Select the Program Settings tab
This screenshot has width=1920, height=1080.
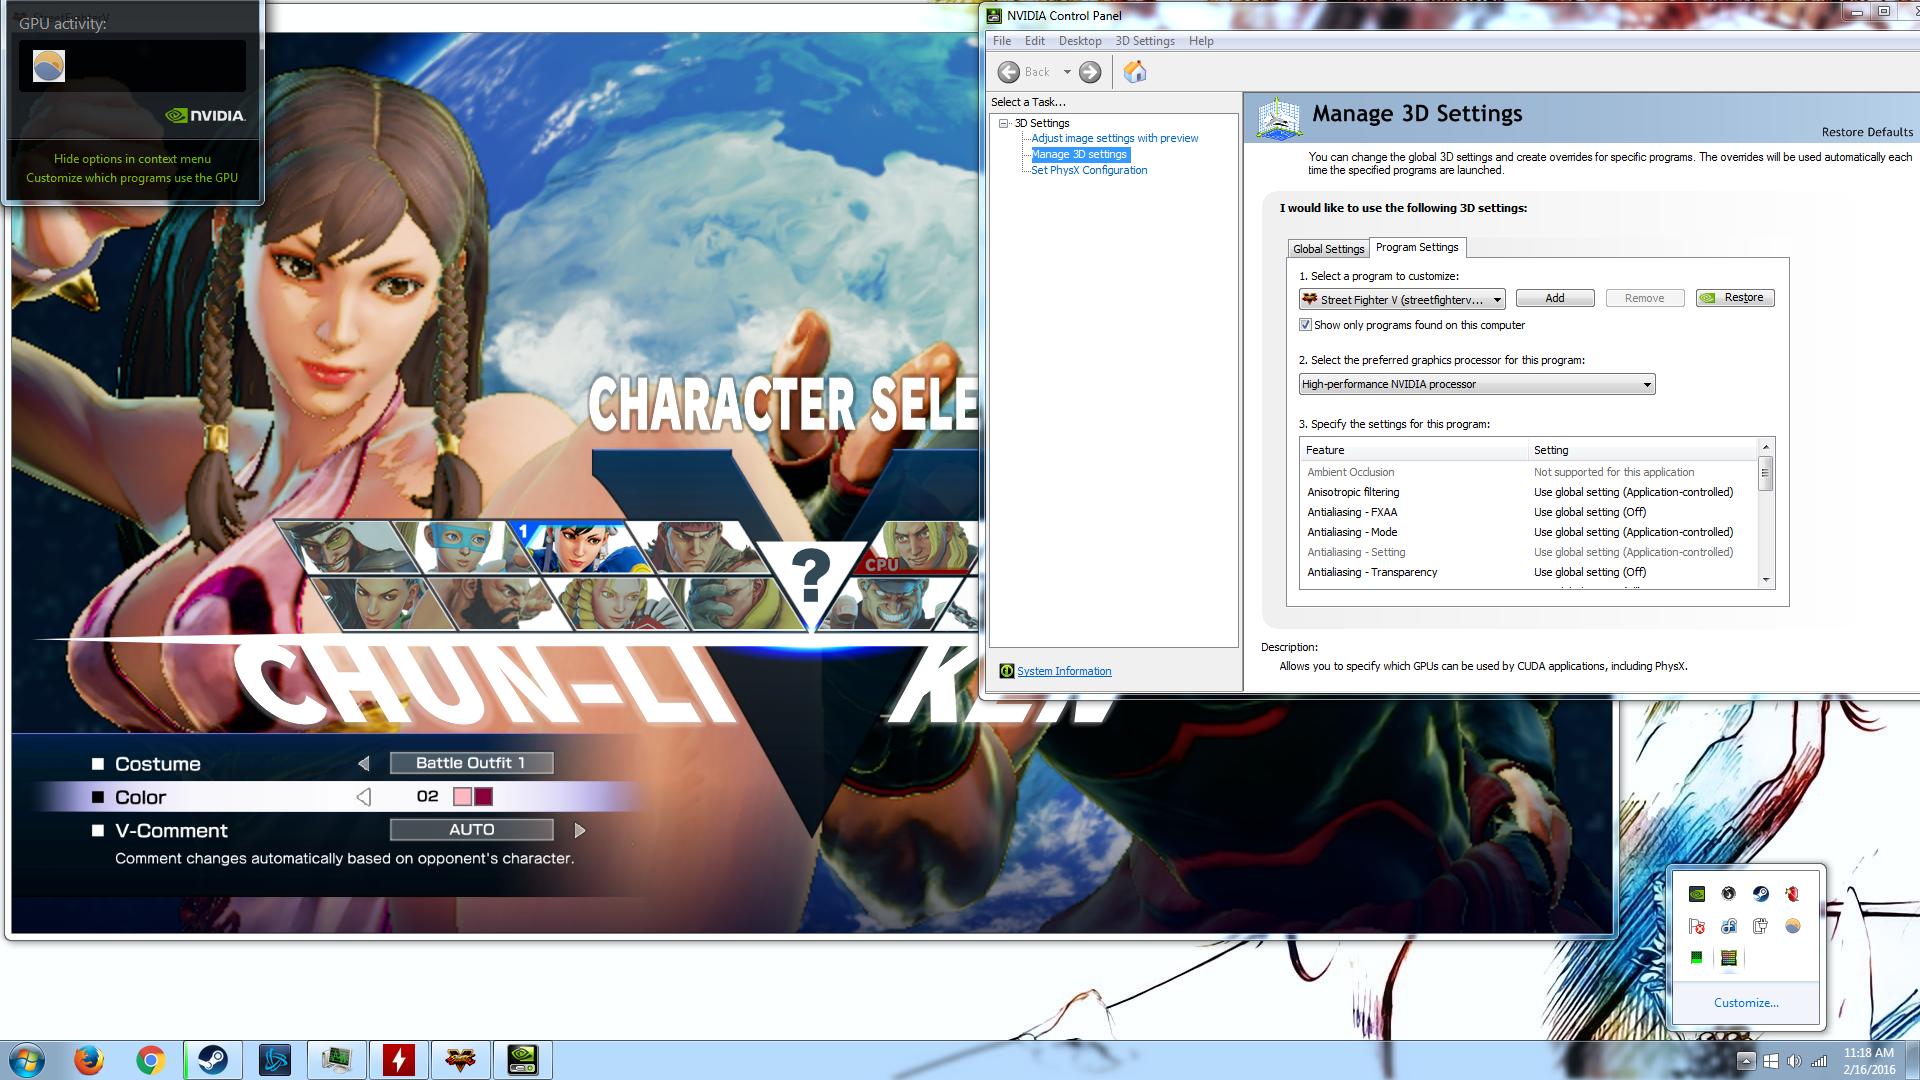tap(1417, 247)
